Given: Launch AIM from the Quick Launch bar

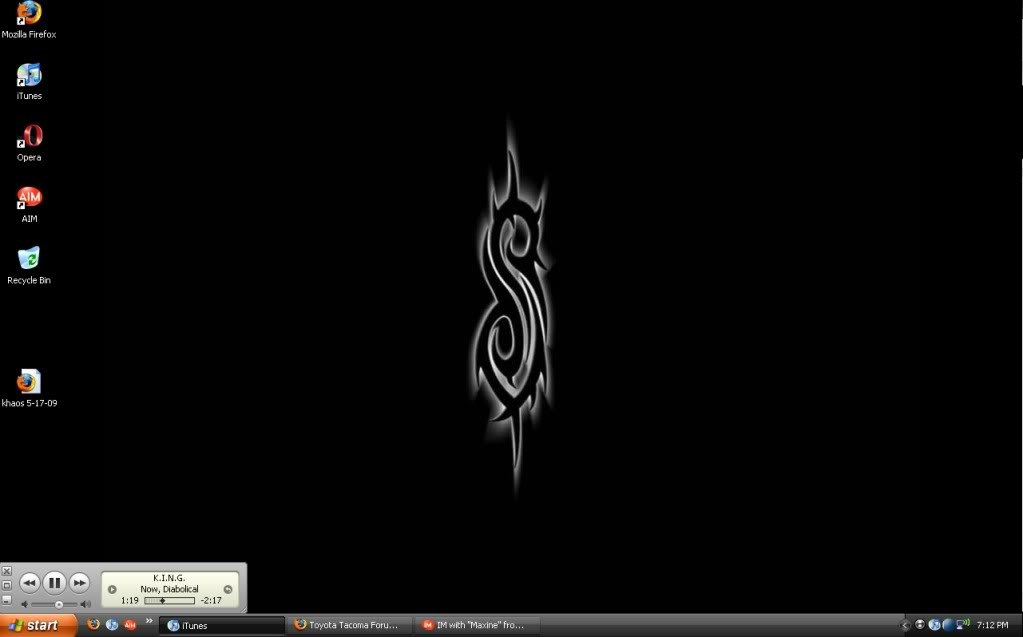Looking at the screenshot, I should point(130,625).
